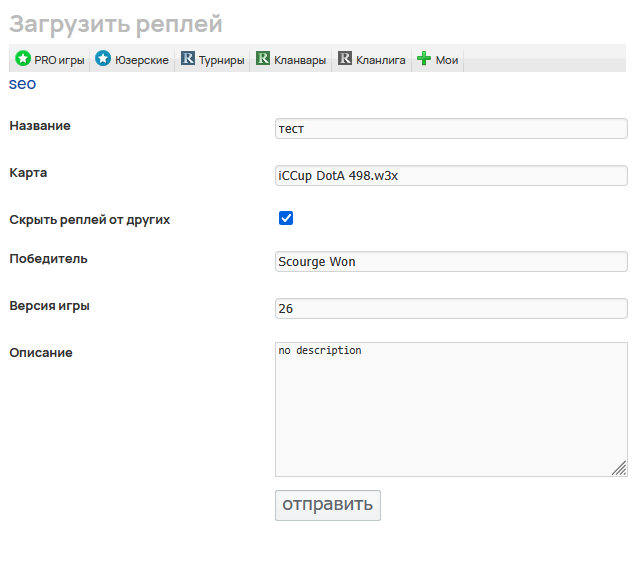Image resolution: width=642 pixels, height=570 pixels.
Task: Select the Кланвары tab
Action: [x=301, y=60]
